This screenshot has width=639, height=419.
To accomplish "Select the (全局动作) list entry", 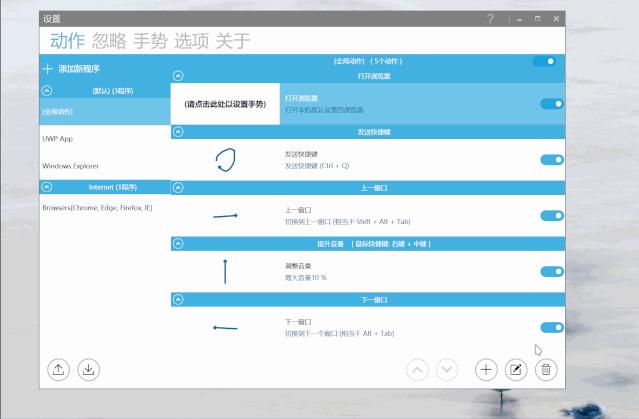I will tap(105, 111).
